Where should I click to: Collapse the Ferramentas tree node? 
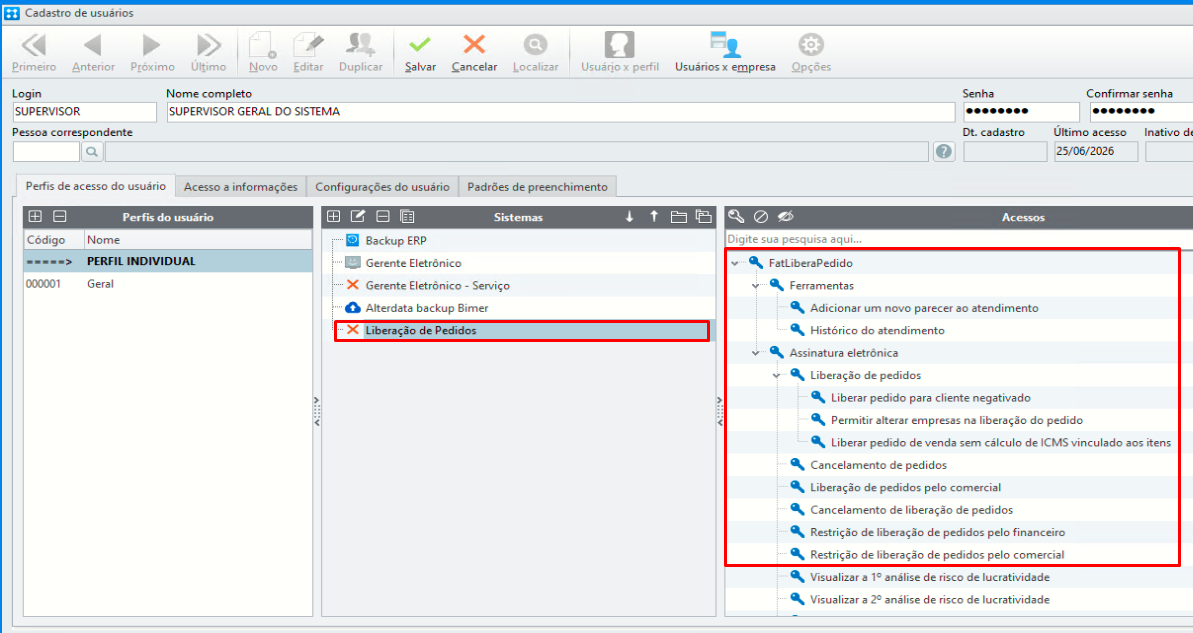756,286
